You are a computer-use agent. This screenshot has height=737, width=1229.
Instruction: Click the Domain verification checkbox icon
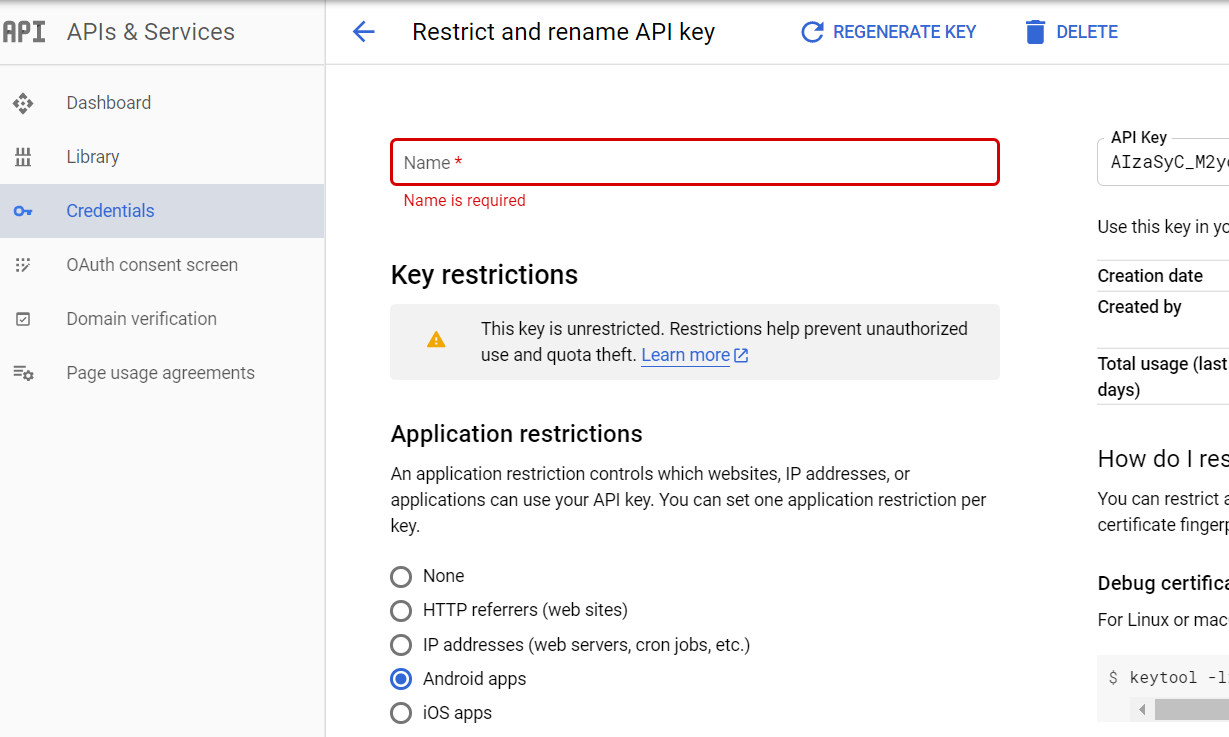point(23,319)
